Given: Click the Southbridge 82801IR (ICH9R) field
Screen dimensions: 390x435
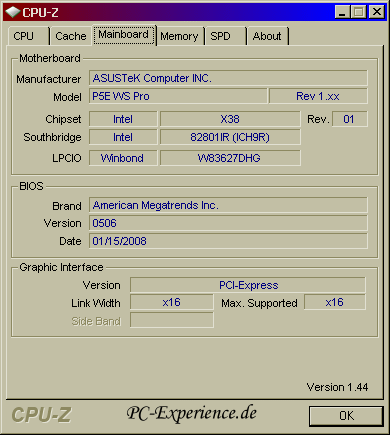Looking at the screenshot, I should pyautogui.click(x=230, y=137).
